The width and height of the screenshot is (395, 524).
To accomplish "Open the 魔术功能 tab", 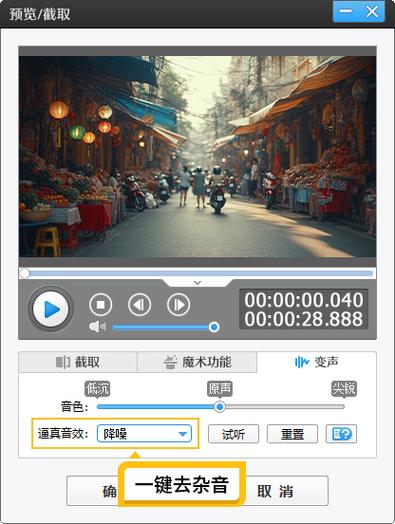I will point(197,362).
